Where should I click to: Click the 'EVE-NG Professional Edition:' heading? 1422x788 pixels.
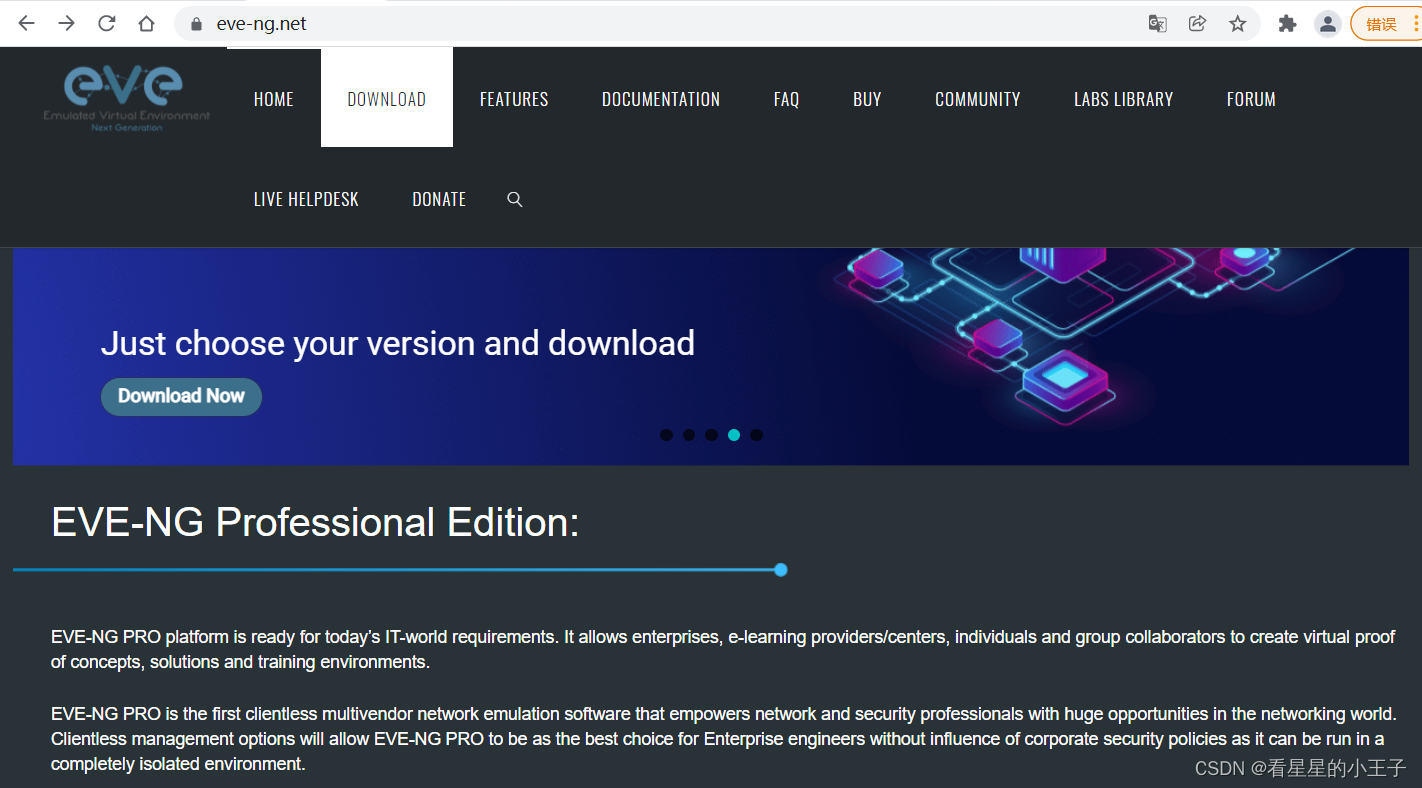315,522
